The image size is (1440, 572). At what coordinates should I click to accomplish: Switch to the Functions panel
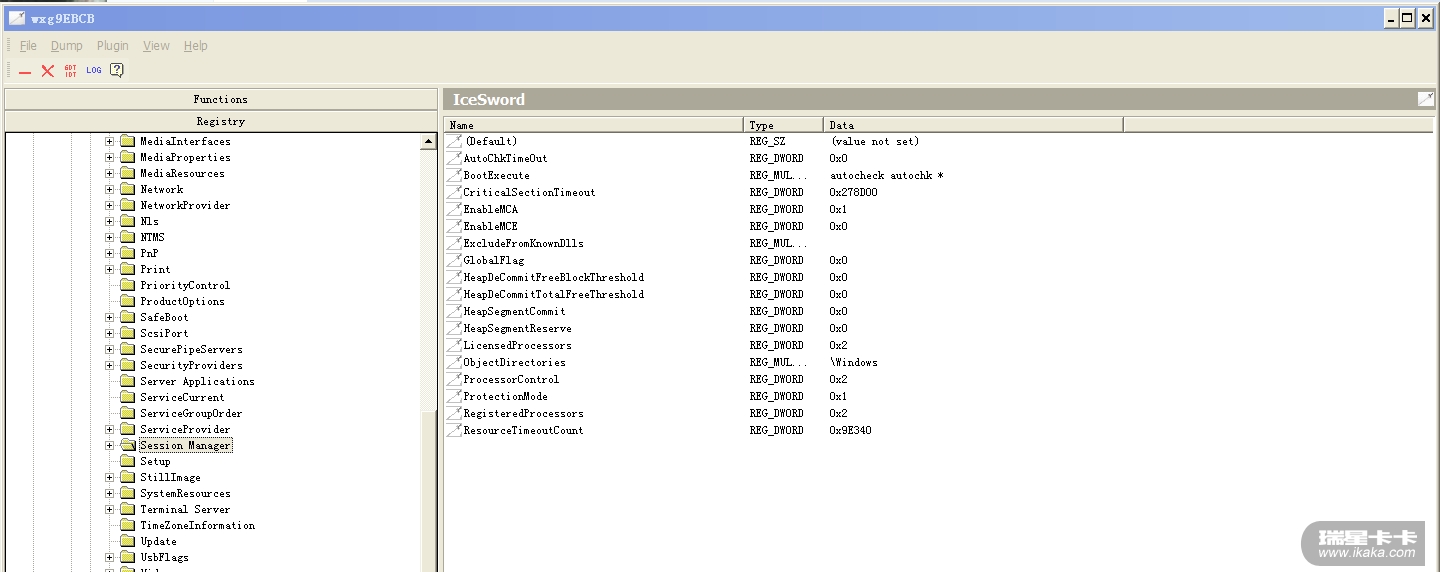pos(220,99)
